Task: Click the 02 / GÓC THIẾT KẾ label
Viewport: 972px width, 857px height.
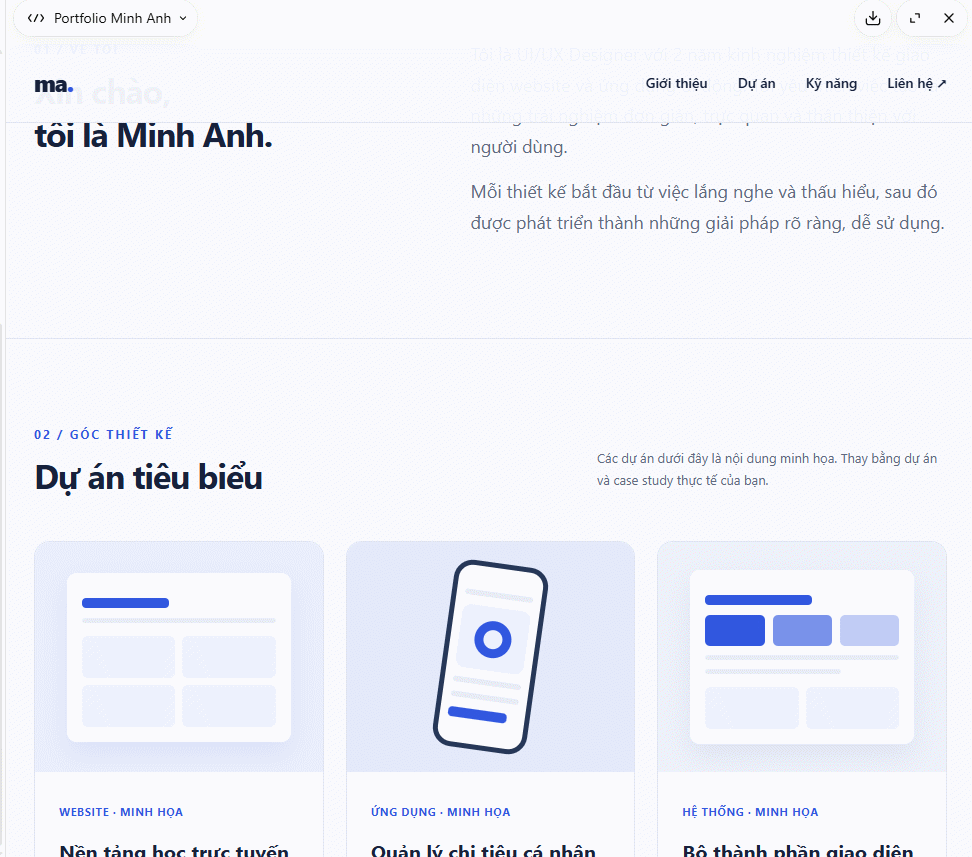Action: pyautogui.click(x=104, y=434)
